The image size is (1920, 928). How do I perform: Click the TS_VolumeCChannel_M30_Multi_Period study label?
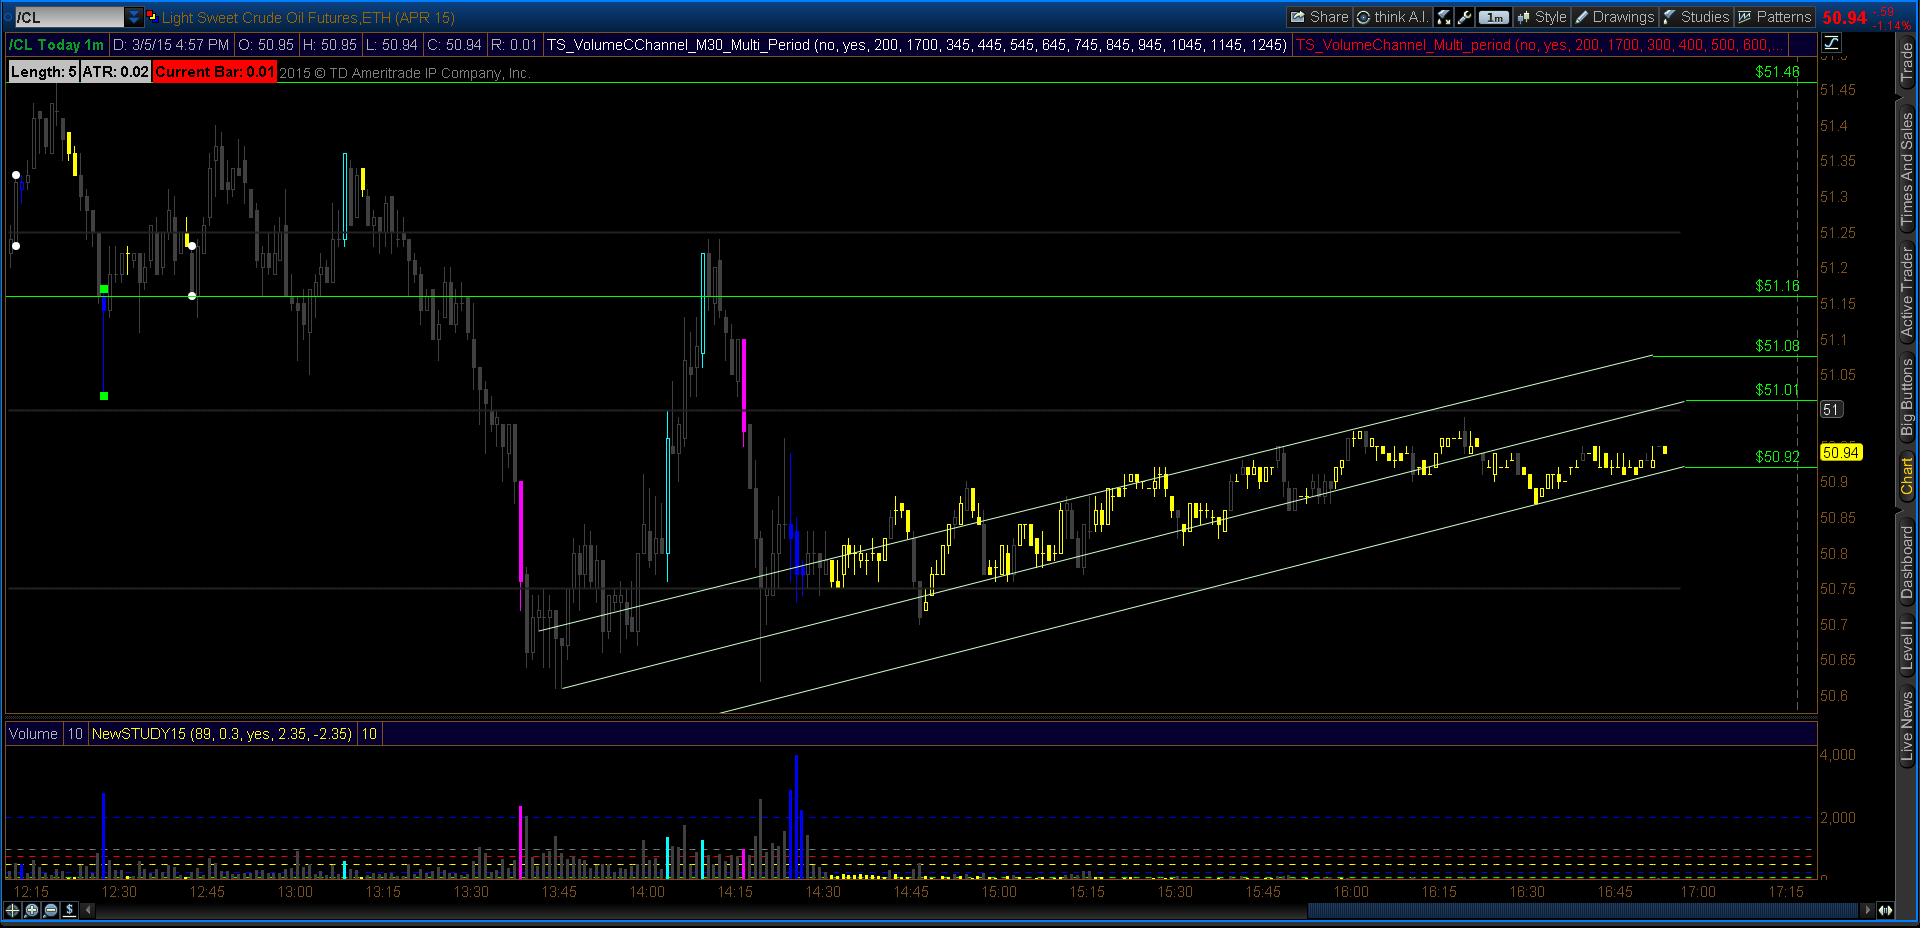click(916, 45)
